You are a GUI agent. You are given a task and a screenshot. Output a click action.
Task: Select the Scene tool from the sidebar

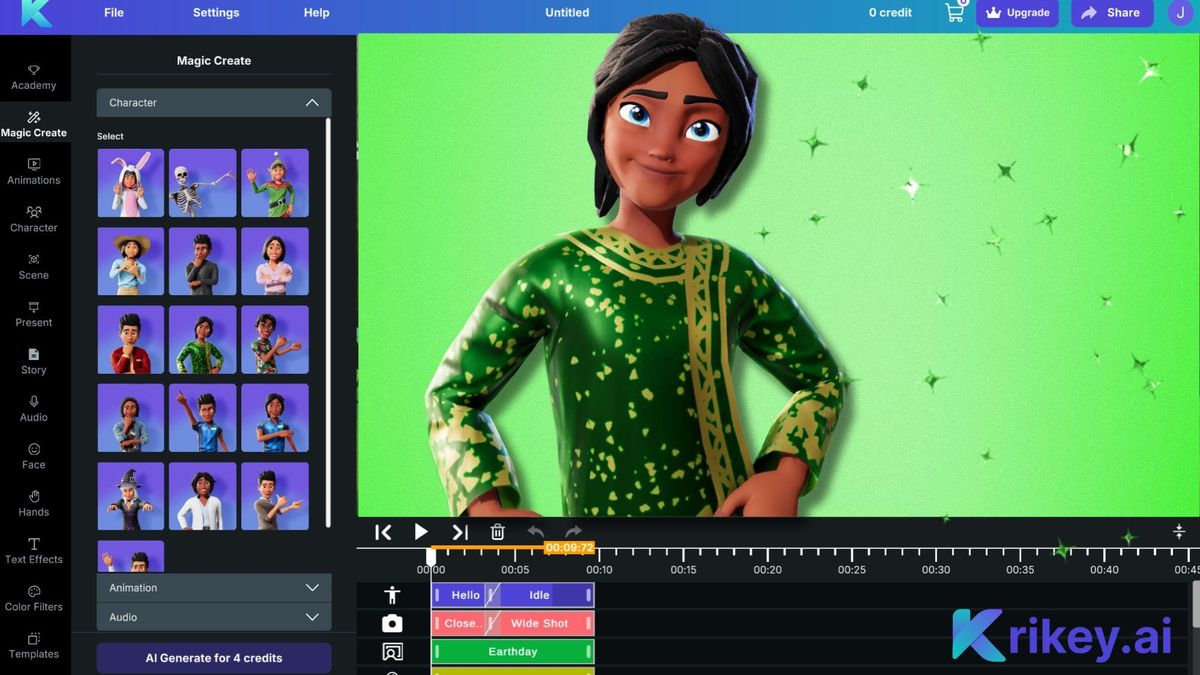(x=34, y=267)
